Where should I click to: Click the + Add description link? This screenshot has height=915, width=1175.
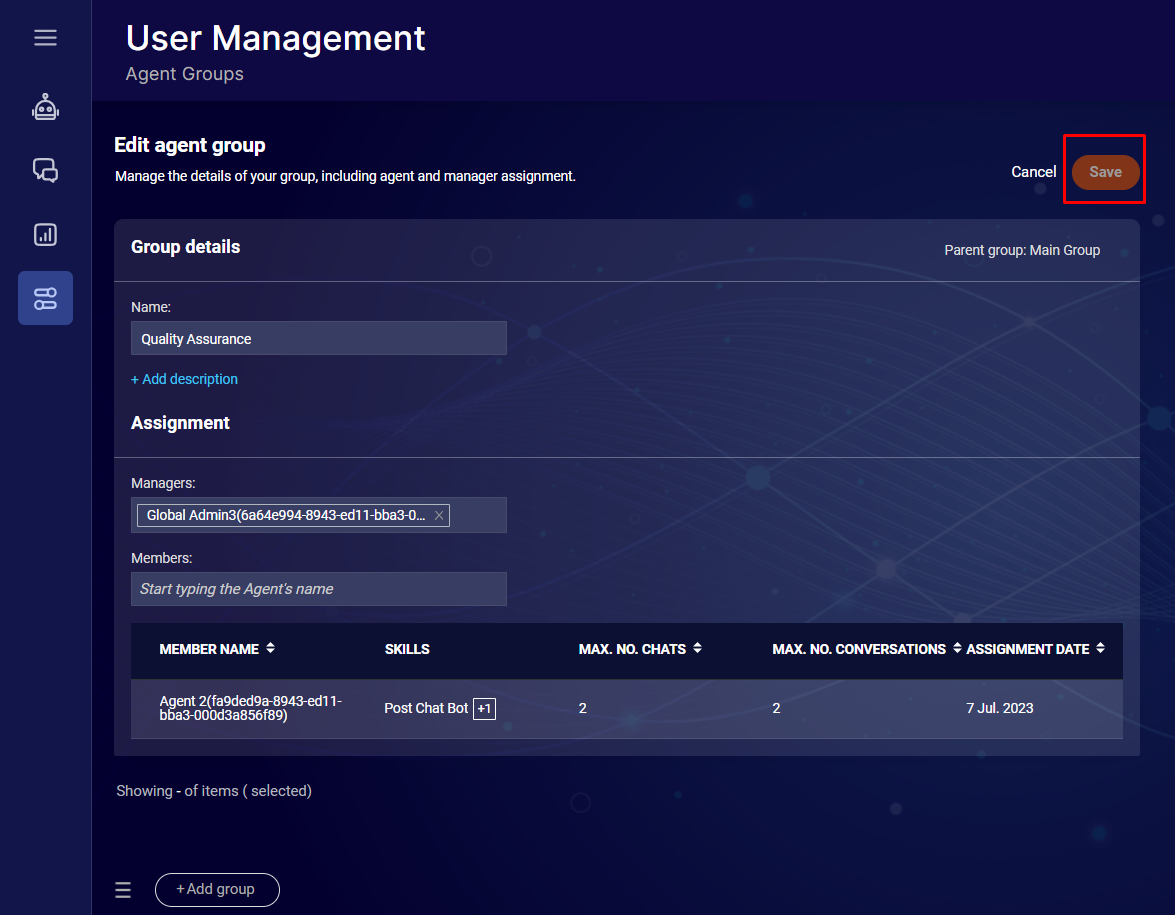[x=184, y=379]
